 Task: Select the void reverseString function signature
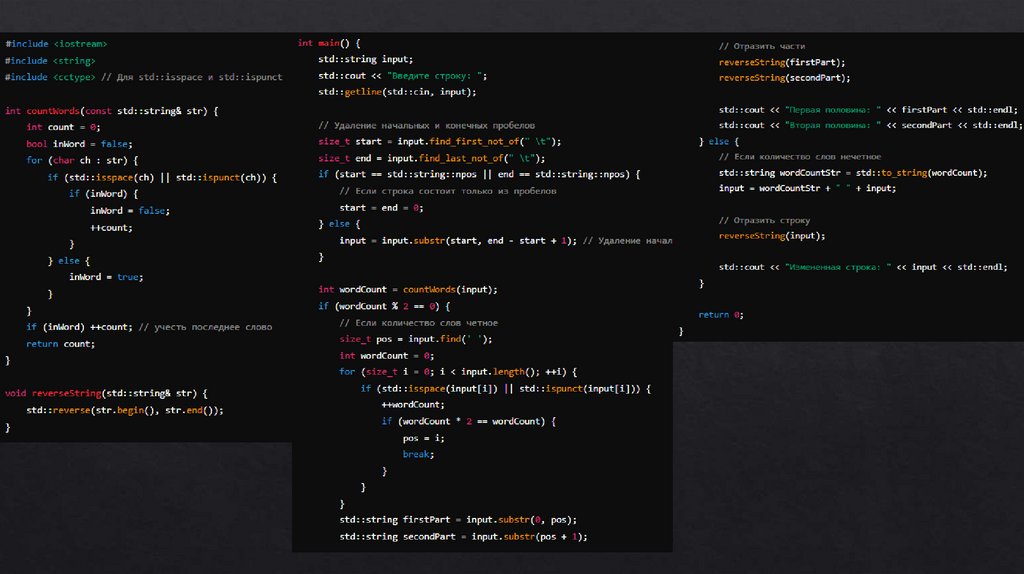point(106,394)
